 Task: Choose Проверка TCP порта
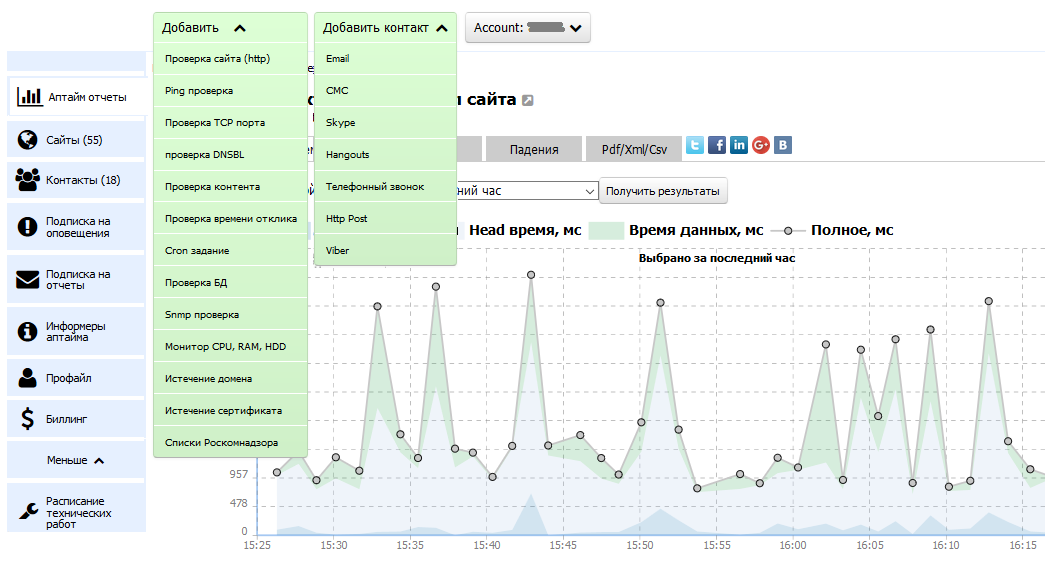coord(231,122)
